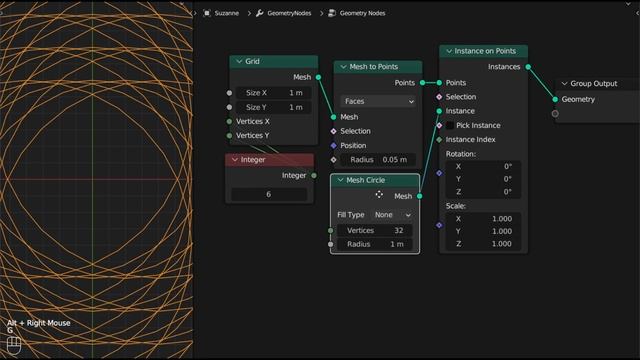Click the Mesh to Points Radius 0.05 m field
The height and width of the screenshot is (360, 640).
point(378,160)
